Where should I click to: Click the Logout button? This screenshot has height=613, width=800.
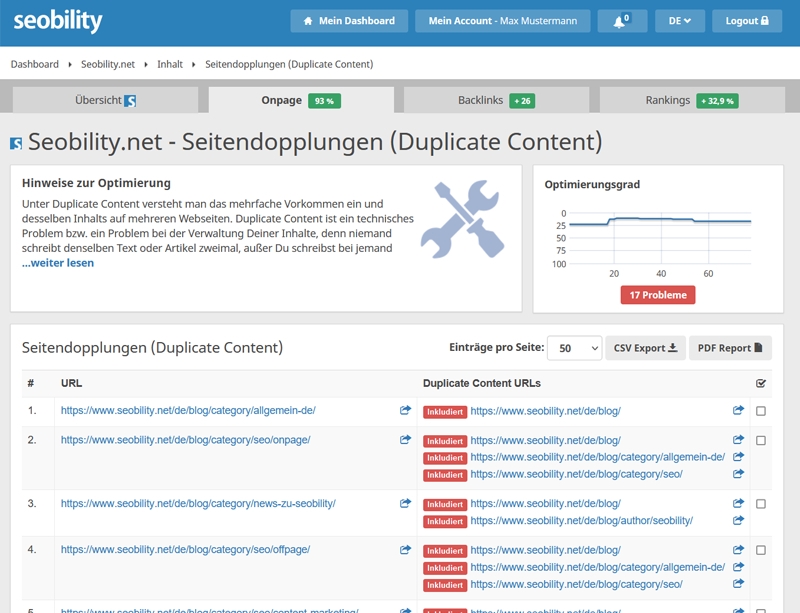(x=747, y=21)
